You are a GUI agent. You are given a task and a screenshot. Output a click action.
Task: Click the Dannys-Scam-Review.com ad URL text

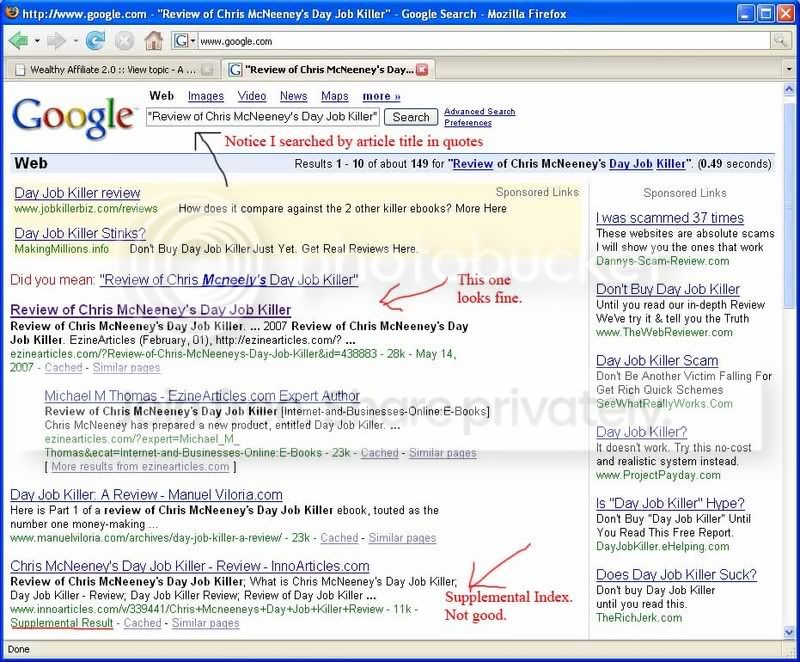[x=663, y=261]
